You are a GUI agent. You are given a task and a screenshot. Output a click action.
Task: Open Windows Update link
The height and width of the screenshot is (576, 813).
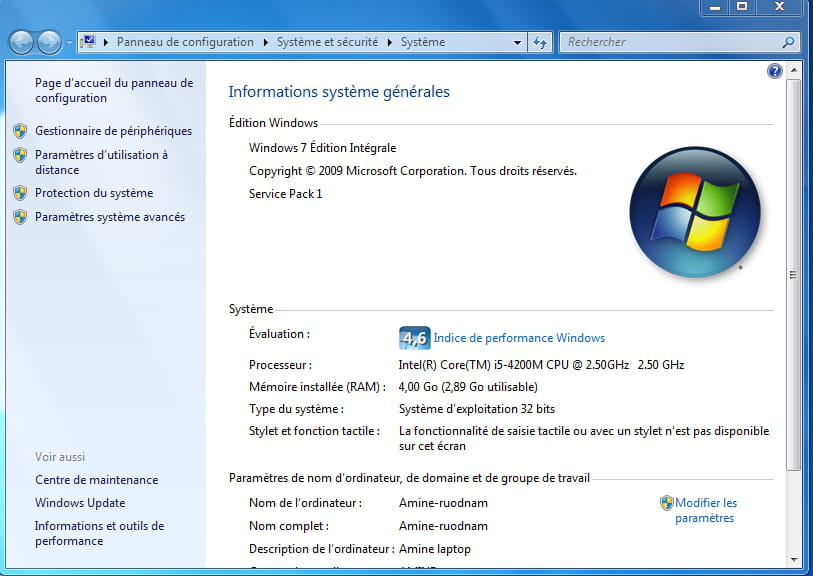(x=80, y=503)
